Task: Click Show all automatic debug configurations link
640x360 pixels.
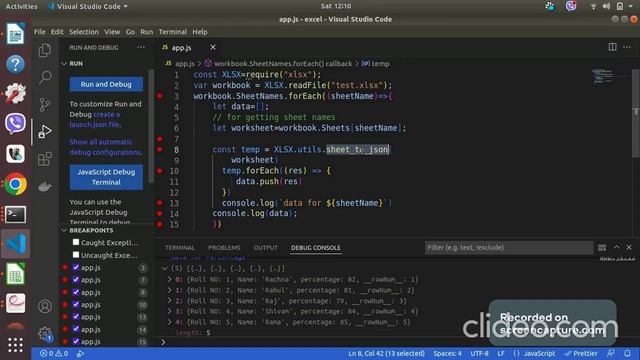Action: pyautogui.click(x=105, y=147)
